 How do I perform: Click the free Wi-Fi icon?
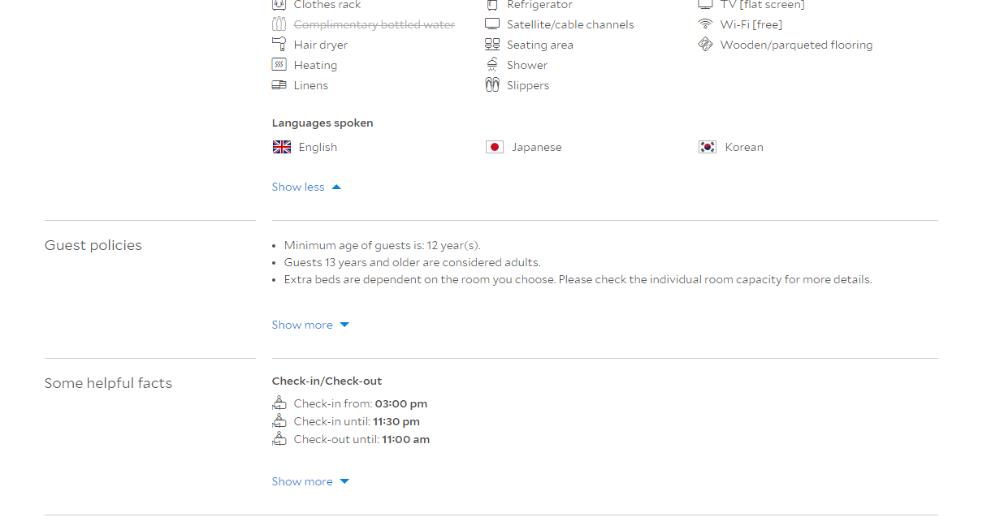tap(705, 25)
